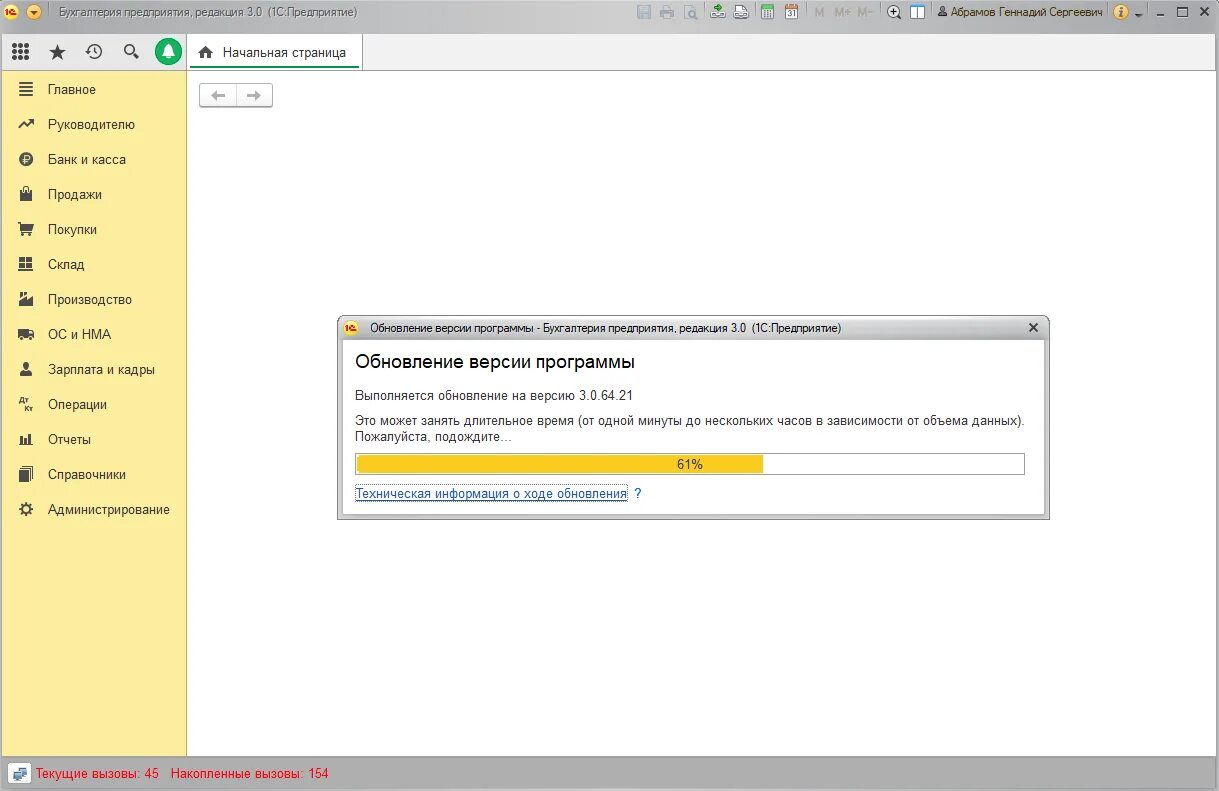Switch to the Начальная страница tab
Screen dimensions: 1219x791
(275, 52)
